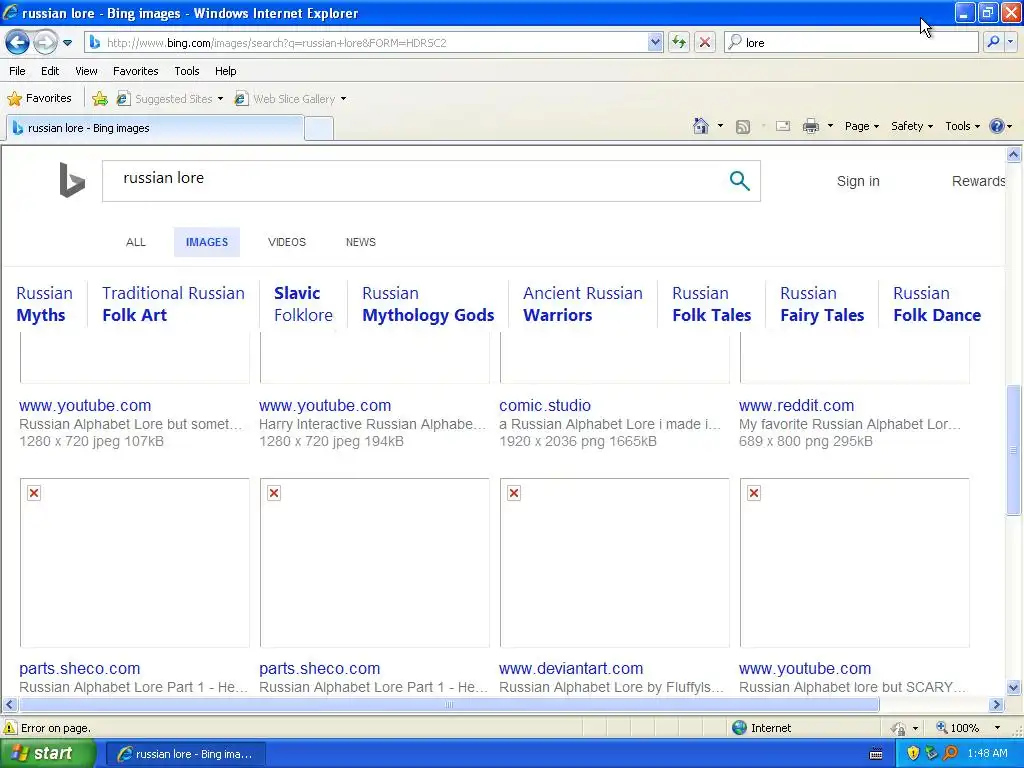Refresh the page with the green arrows
Image resolution: width=1024 pixels, height=768 pixels.
pyautogui.click(x=679, y=43)
